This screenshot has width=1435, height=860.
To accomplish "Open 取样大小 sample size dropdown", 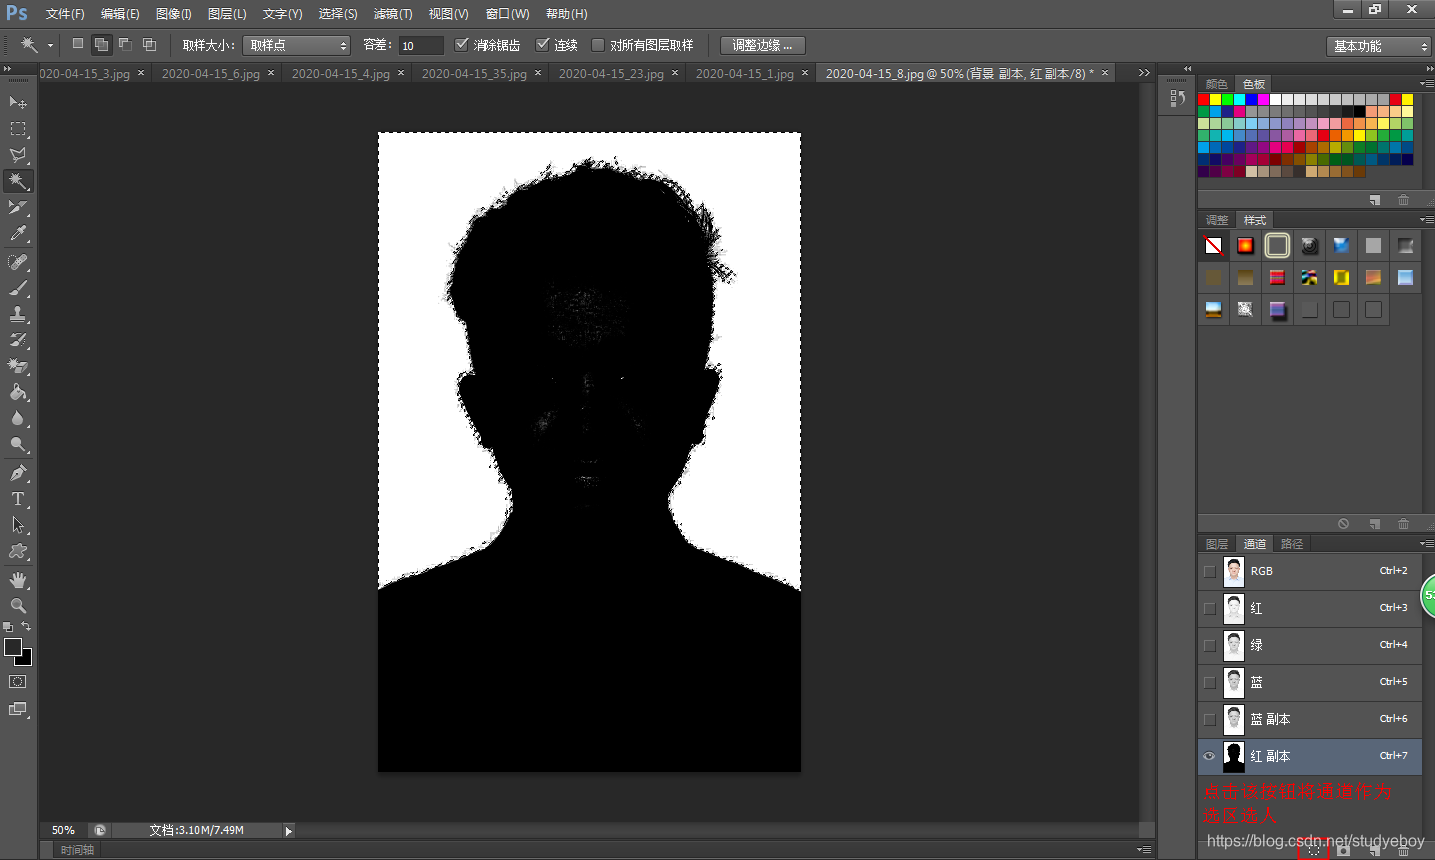I will pos(296,45).
